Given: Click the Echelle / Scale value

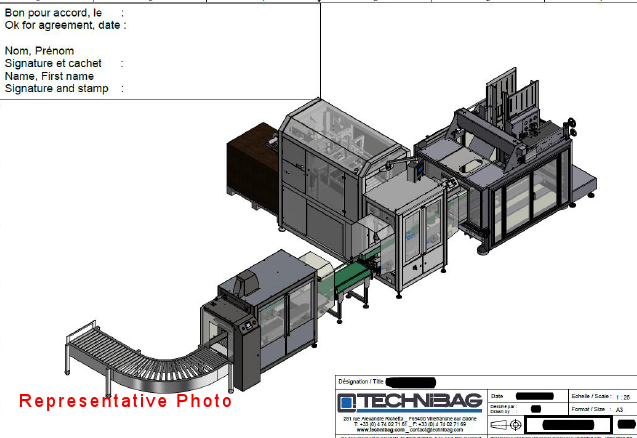Looking at the screenshot, I should [624, 397].
